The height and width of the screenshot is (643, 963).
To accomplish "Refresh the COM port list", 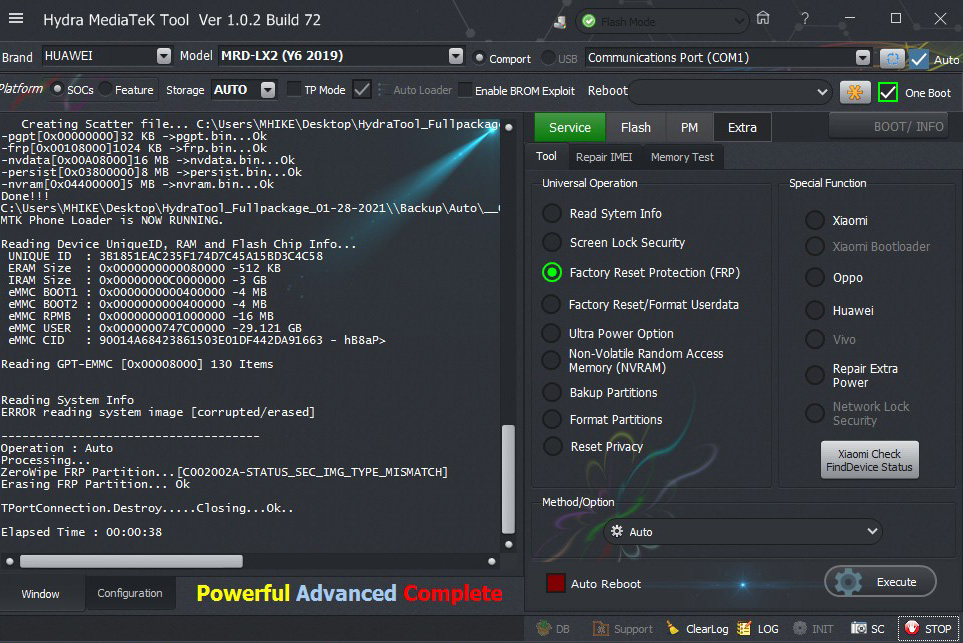I will (892, 58).
